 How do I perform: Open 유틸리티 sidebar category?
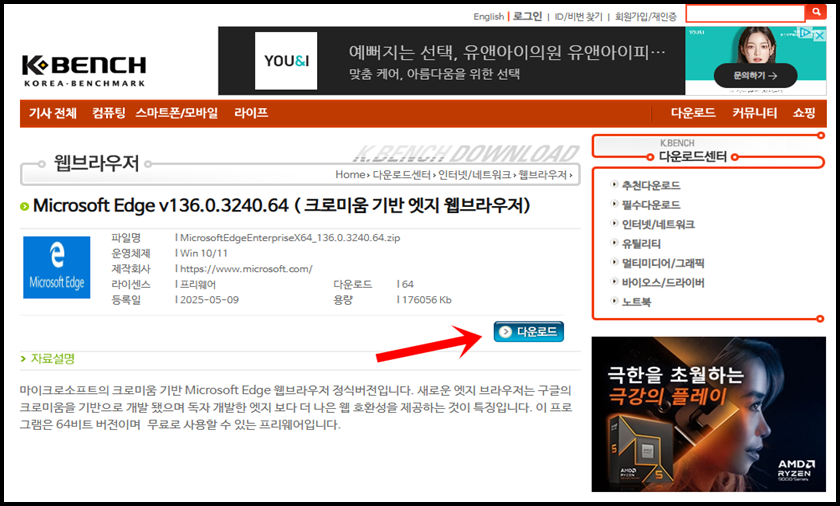[x=641, y=244]
